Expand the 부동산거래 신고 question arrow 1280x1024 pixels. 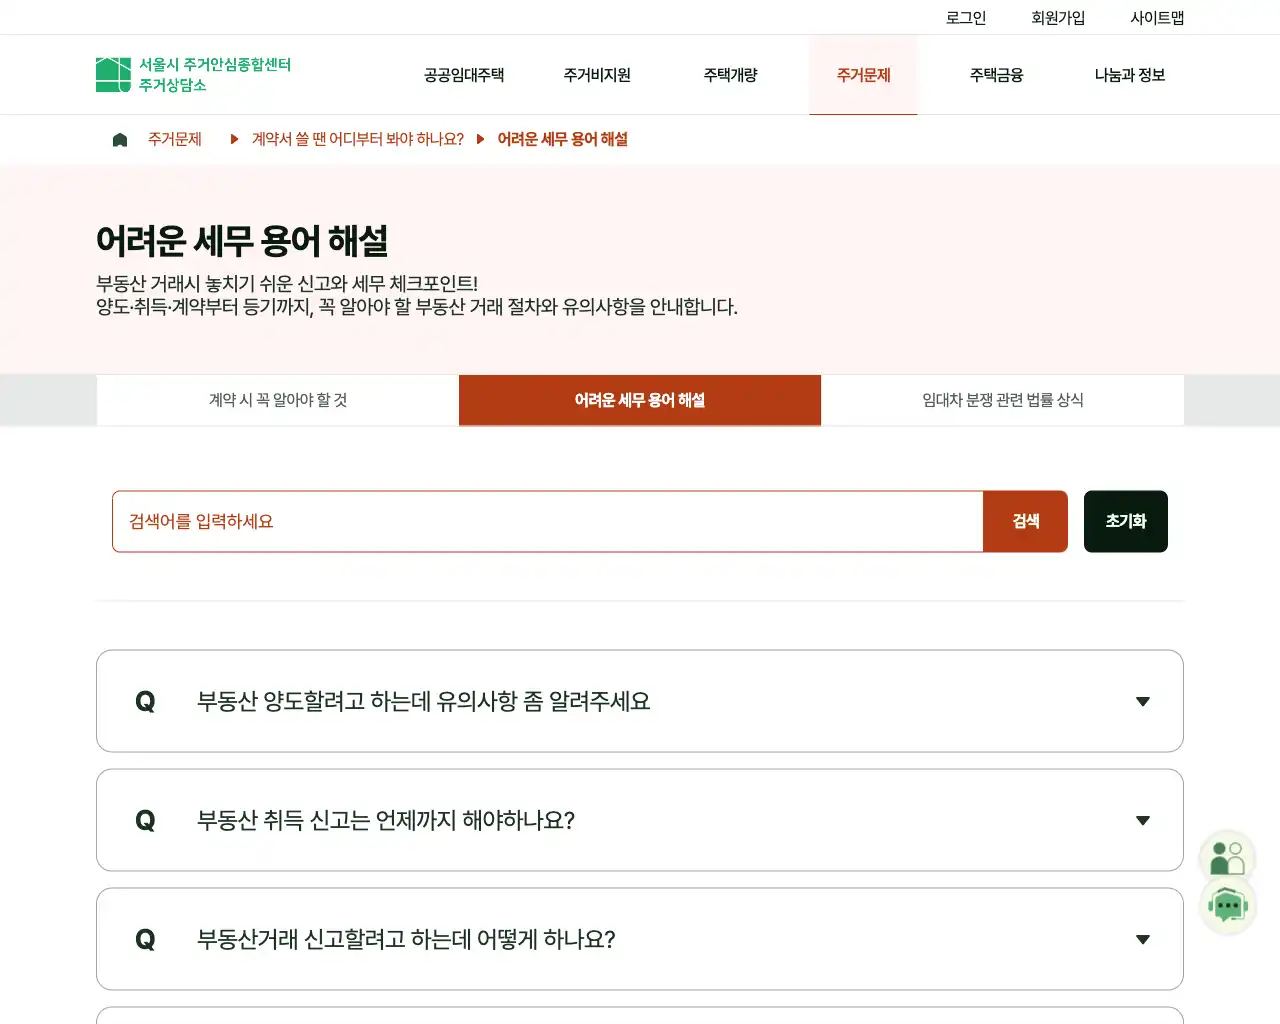(x=1142, y=940)
